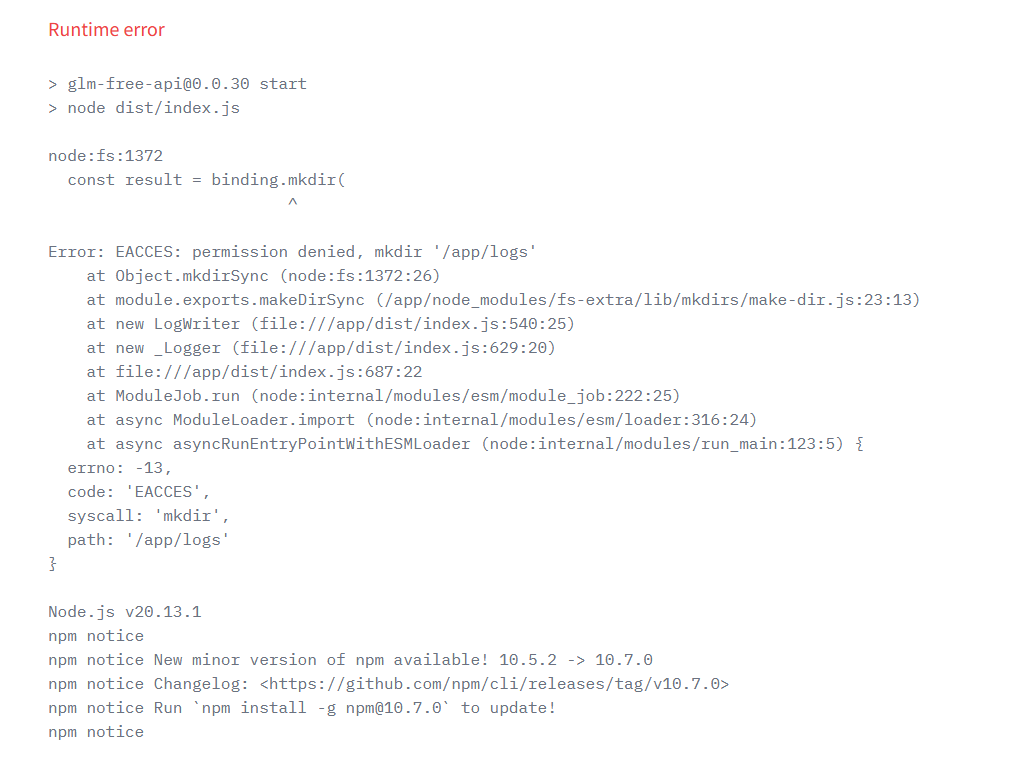Click the errno: -13 property line

120,468
